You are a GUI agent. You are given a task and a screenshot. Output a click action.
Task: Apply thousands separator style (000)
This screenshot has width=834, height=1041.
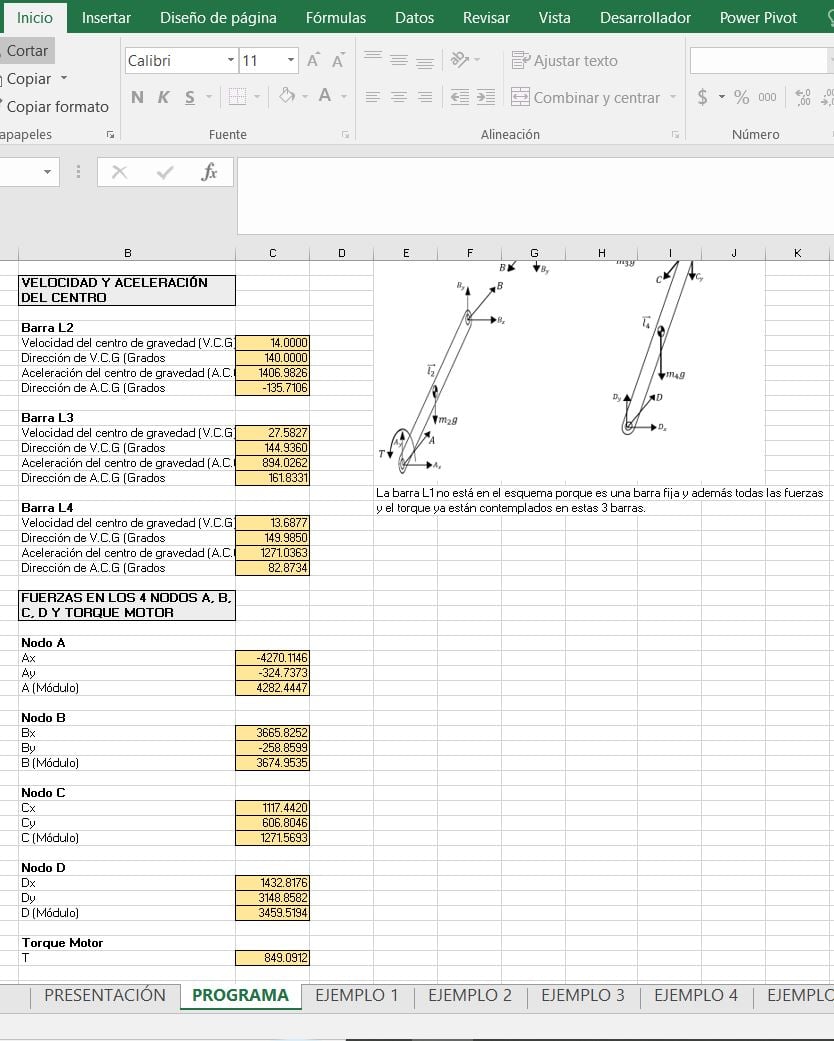click(x=767, y=98)
